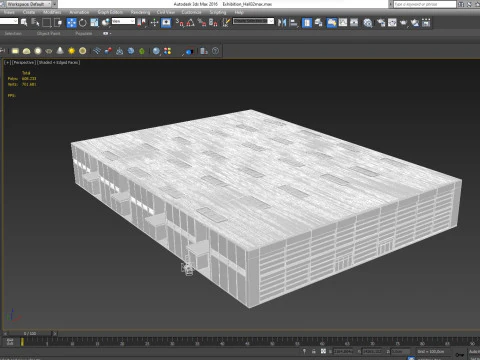Click Render in Cloud icon
Viewport: 480px width, 360px height.
pos(415,23)
